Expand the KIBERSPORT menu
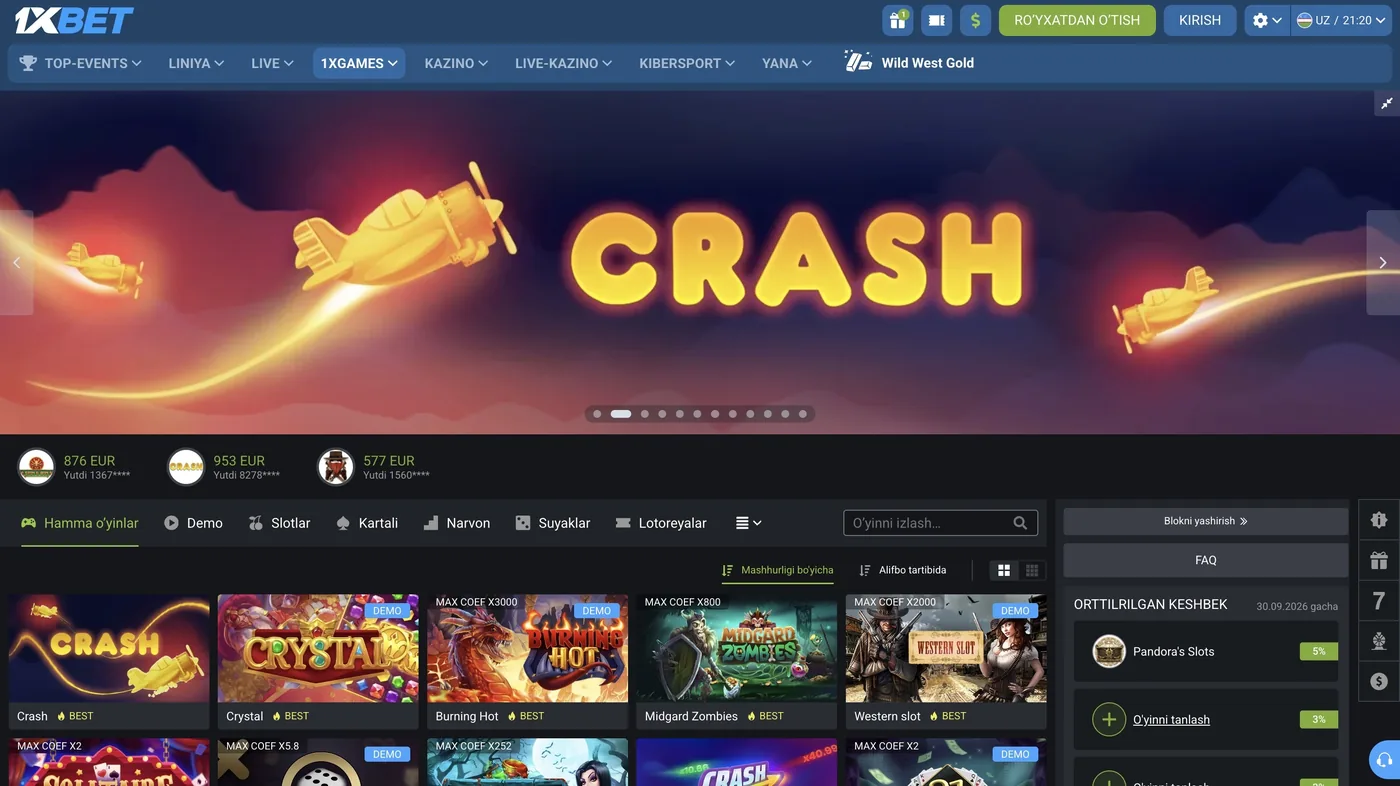Image resolution: width=1400 pixels, height=786 pixels. point(687,63)
